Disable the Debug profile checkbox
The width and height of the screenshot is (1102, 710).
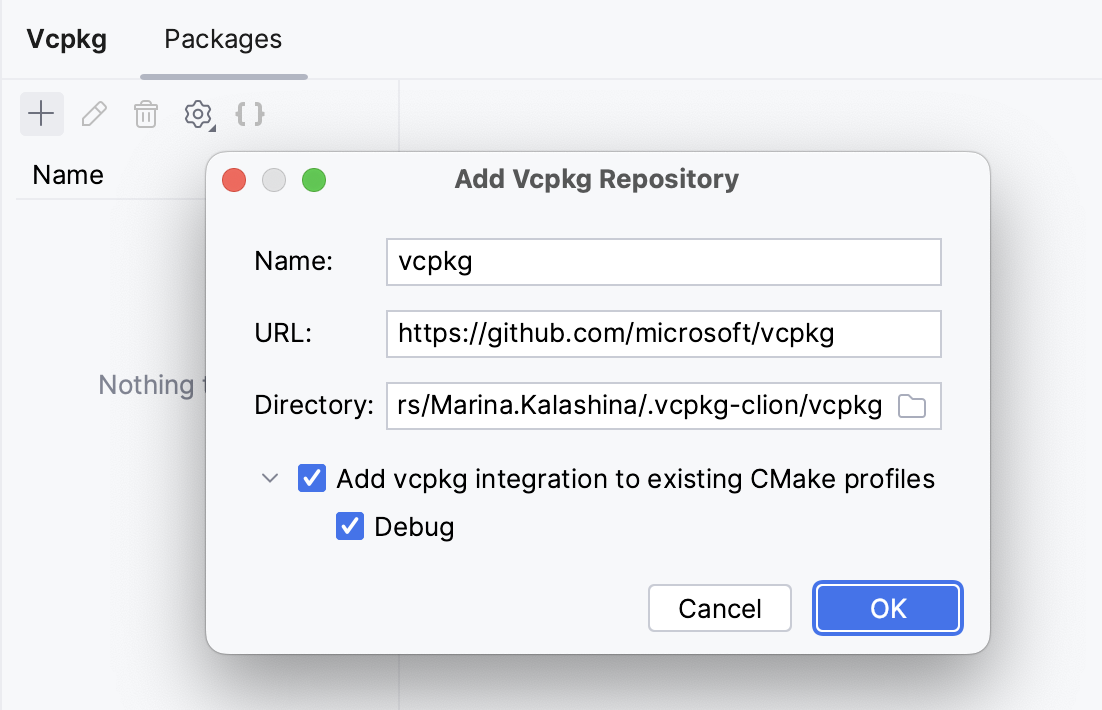(x=351, y=526)
